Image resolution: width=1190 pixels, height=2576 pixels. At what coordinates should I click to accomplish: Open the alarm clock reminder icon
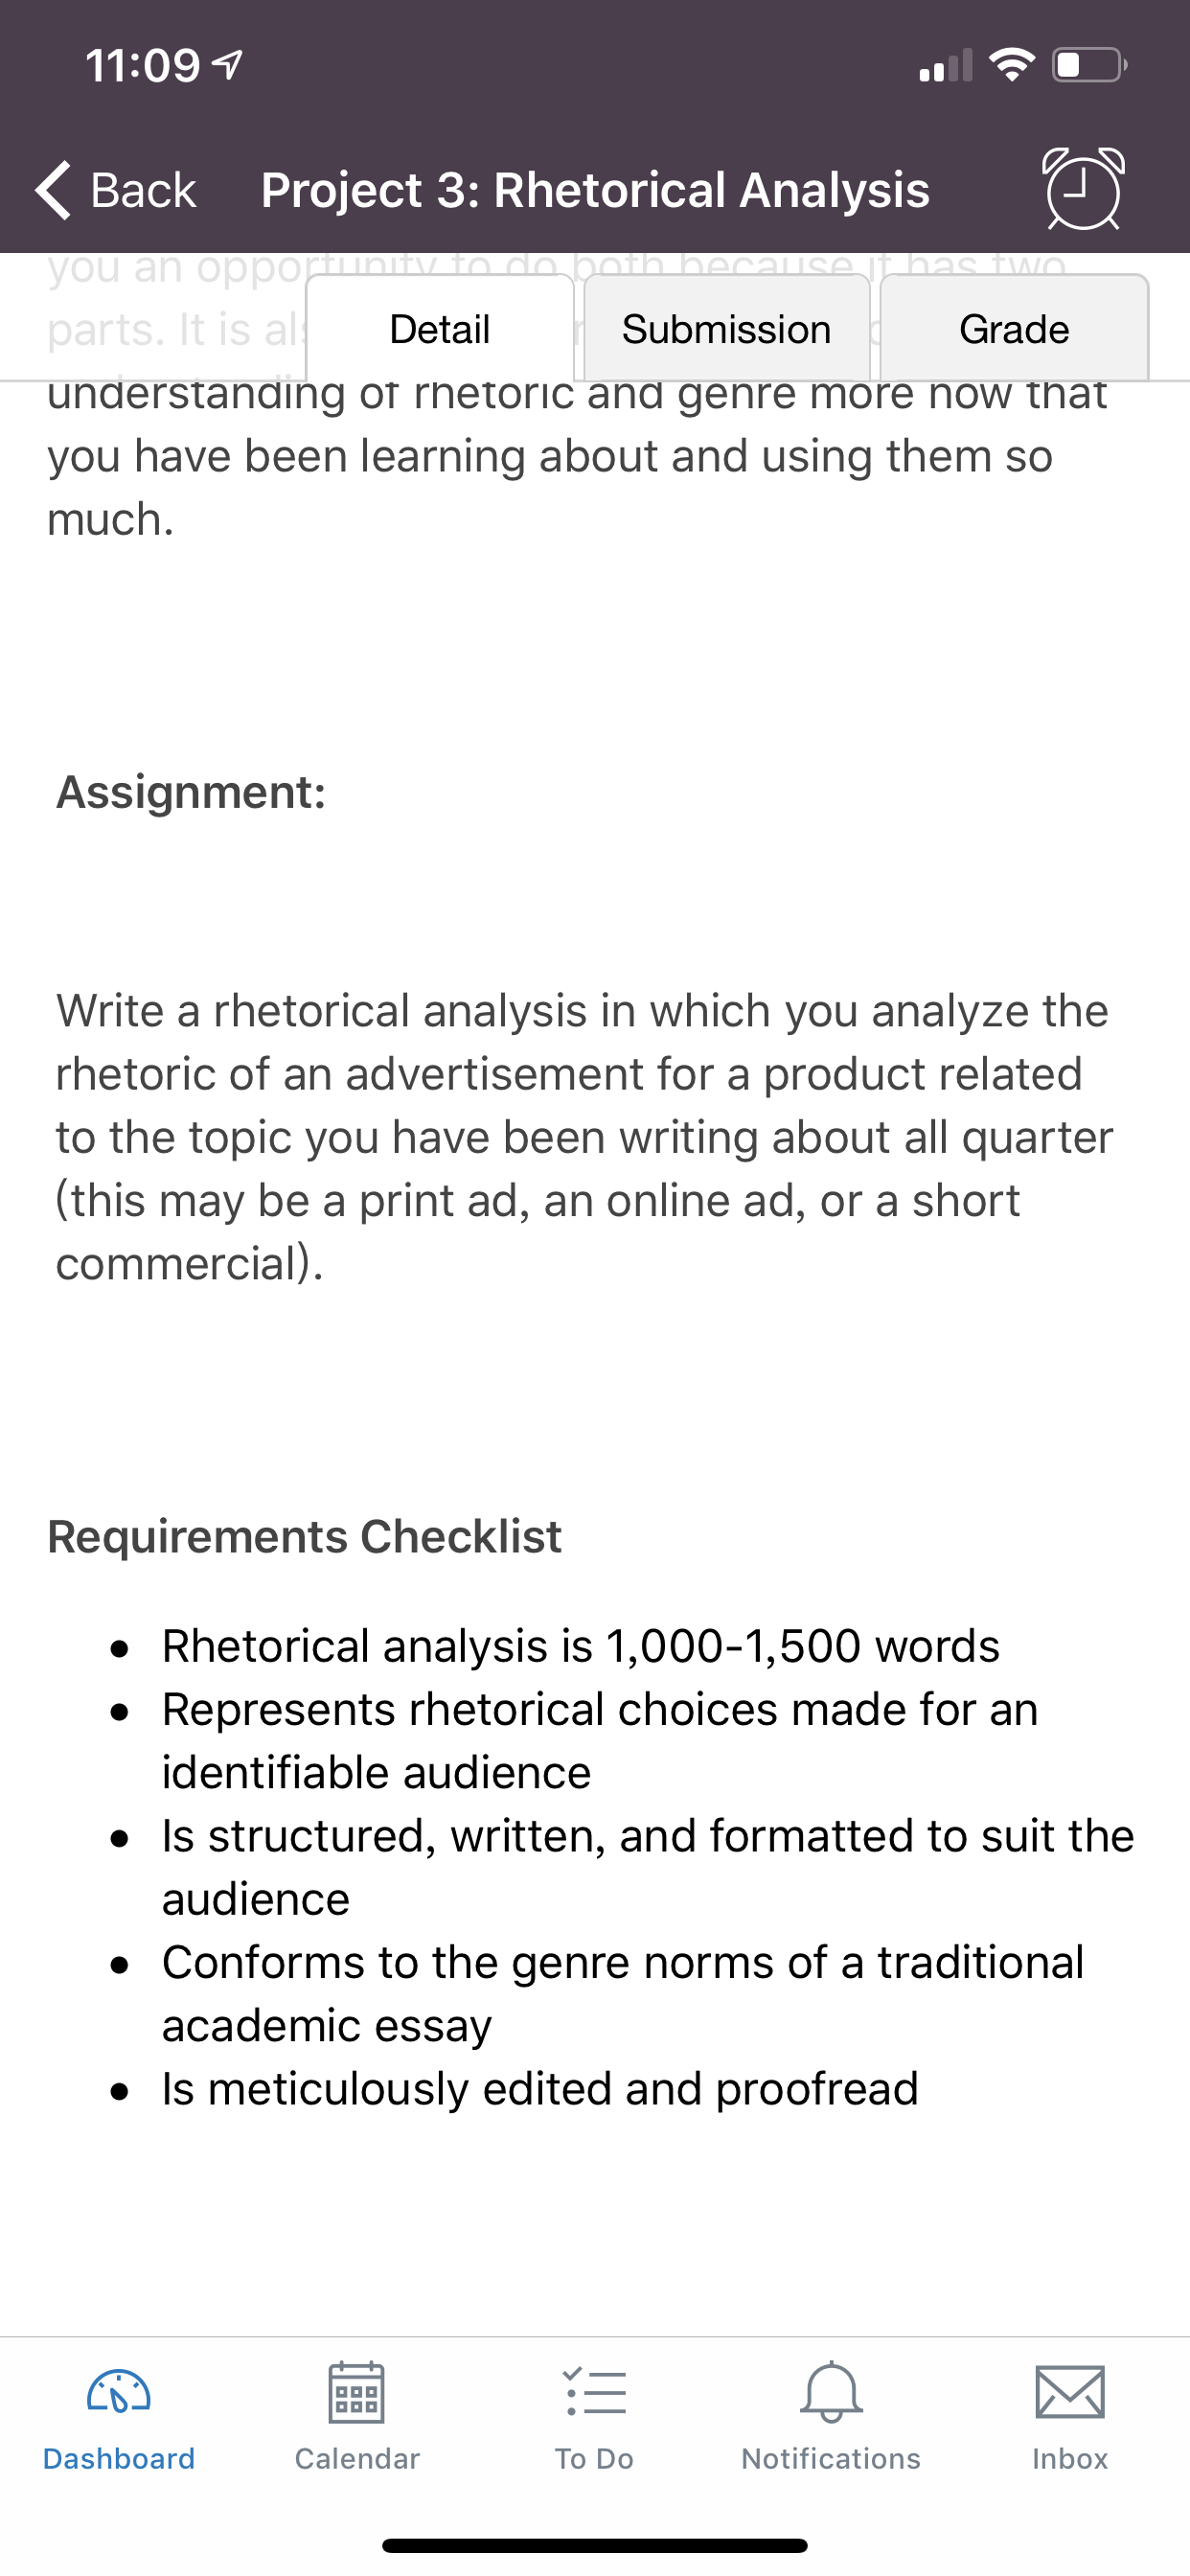[x=1084, y=189]
